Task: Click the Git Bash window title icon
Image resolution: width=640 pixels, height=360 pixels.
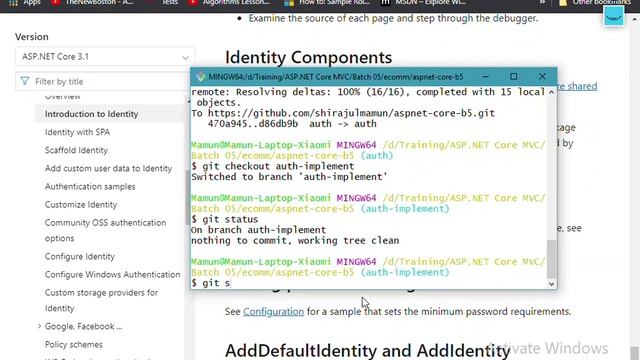Action: pos(200,77)
